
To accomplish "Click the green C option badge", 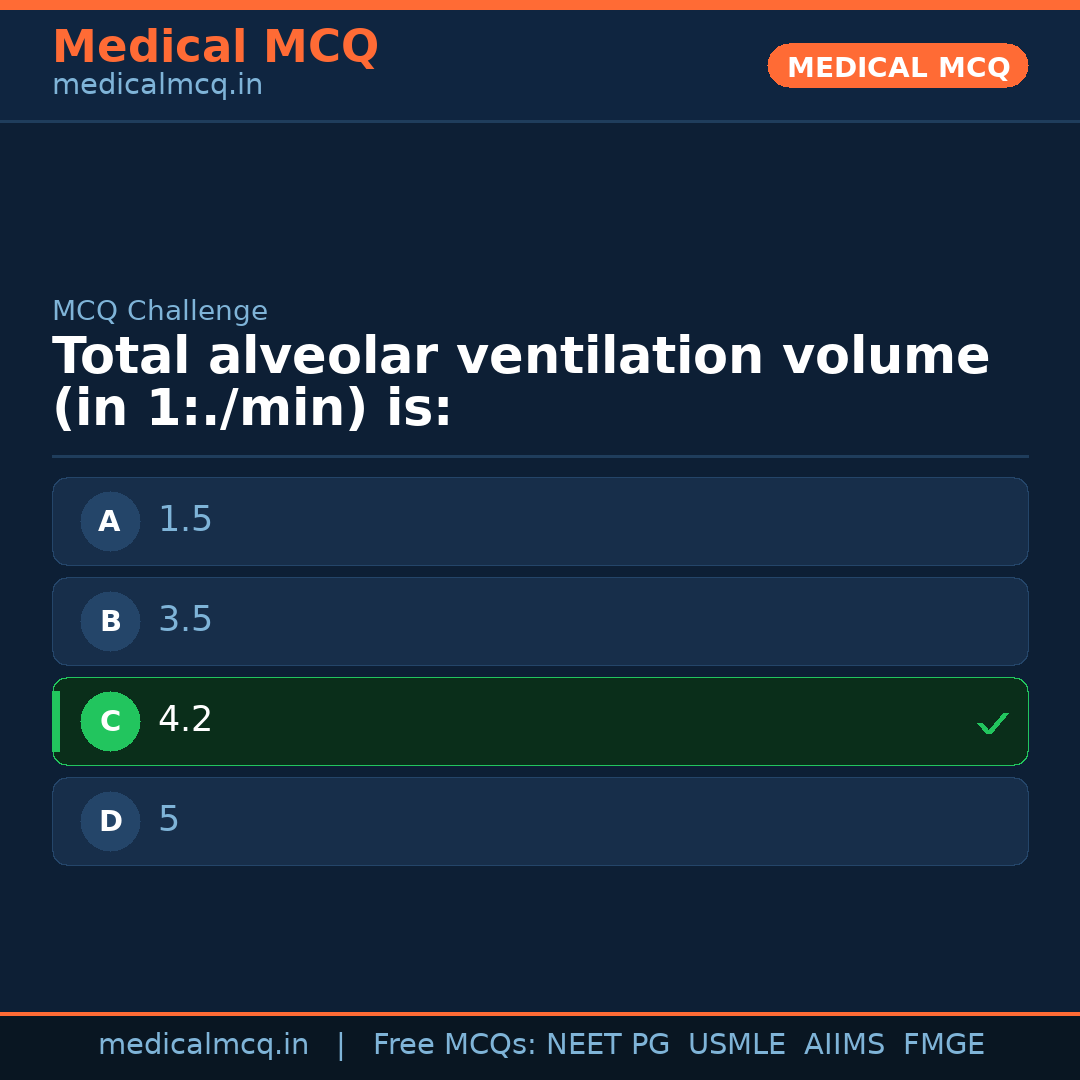I will click(x=110, y=721).
